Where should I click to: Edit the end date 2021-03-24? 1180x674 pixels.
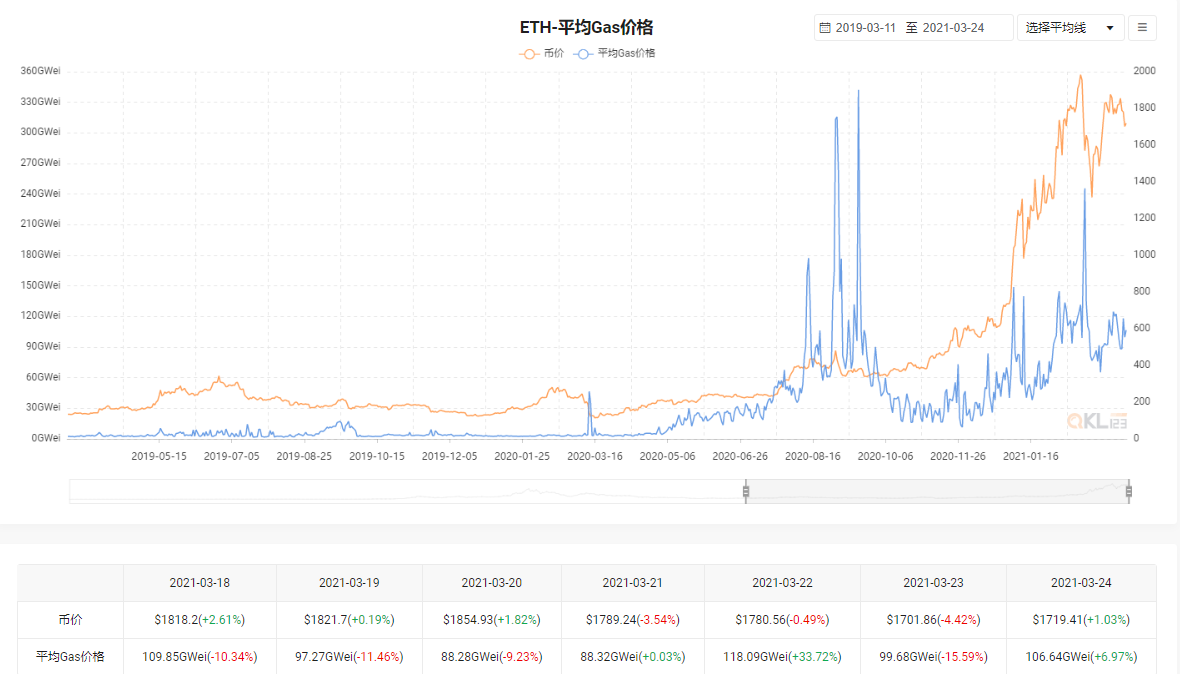[x=953, y=28]
